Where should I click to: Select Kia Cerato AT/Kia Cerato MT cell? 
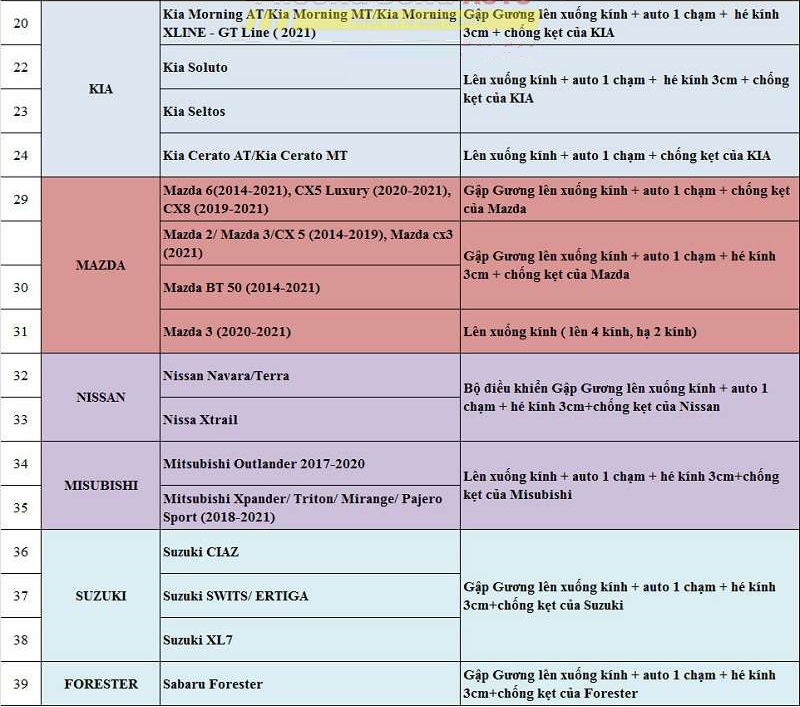tap(310, 155)
